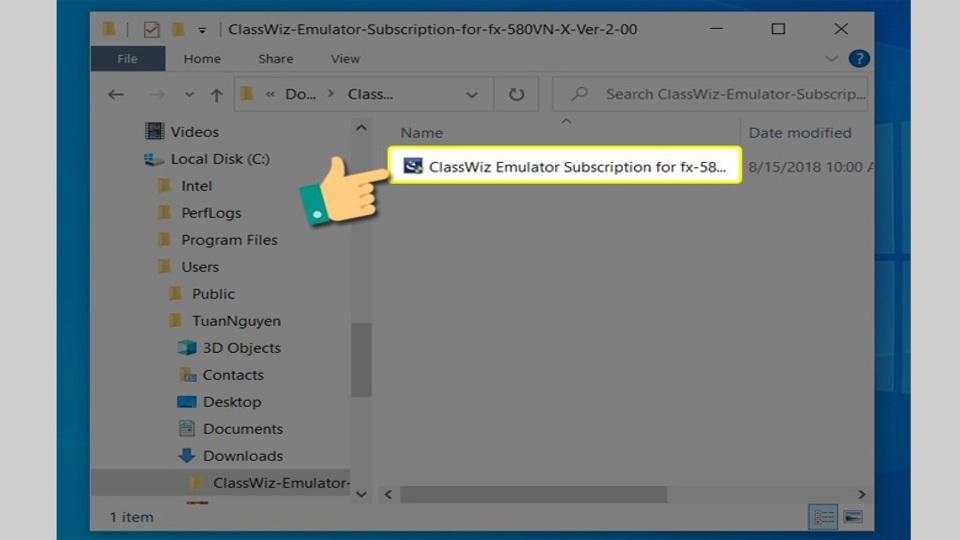Screen dimensions: 960x540
Task: Switch to the Home ribbon tab
Action: 202,59
